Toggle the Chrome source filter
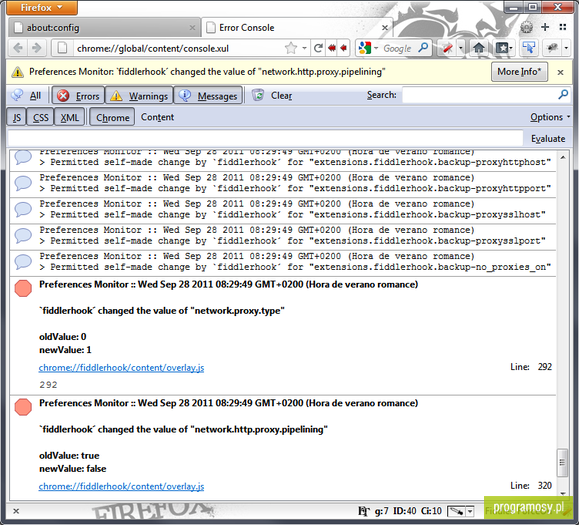The image size is (579, 525). coord(112,117)
